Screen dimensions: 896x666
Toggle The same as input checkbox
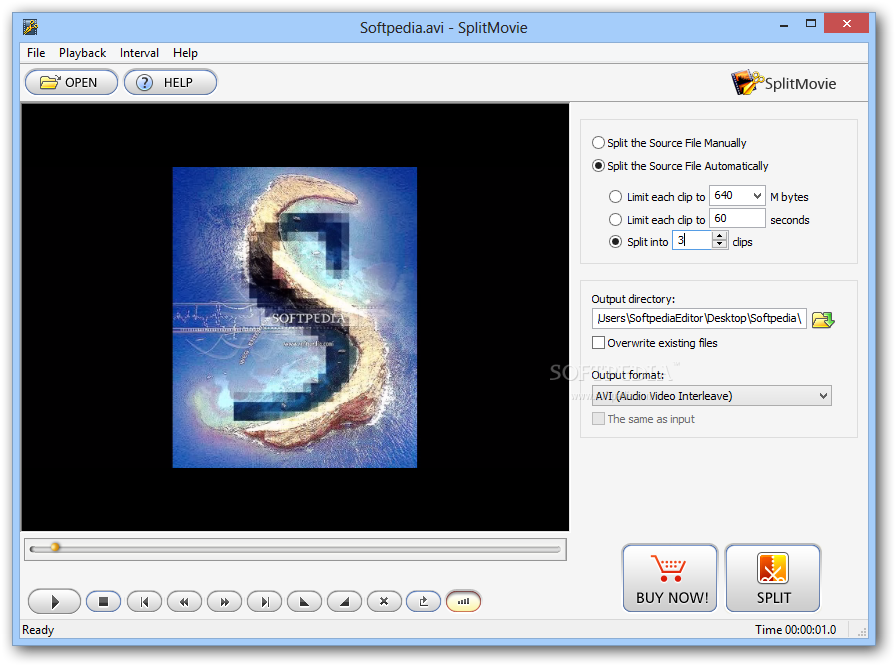pyautogui.click(x=598, y=419)
